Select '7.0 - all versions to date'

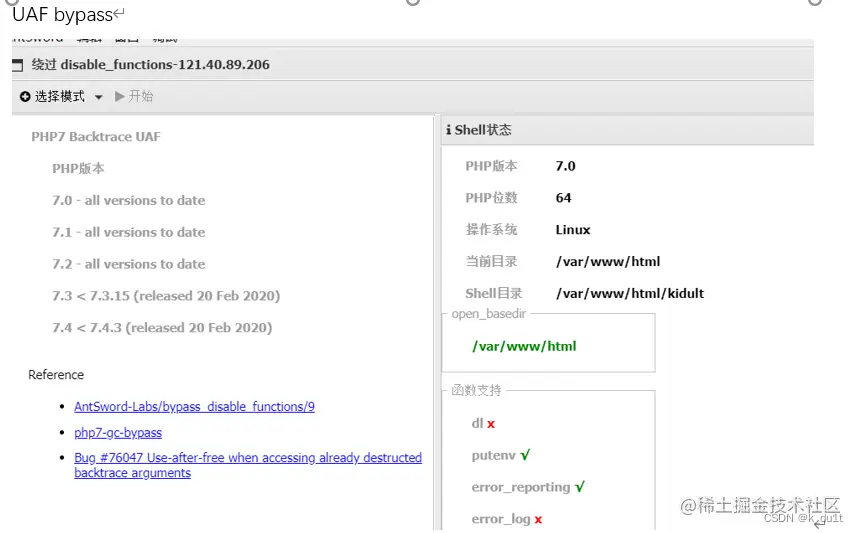[129, 200]
